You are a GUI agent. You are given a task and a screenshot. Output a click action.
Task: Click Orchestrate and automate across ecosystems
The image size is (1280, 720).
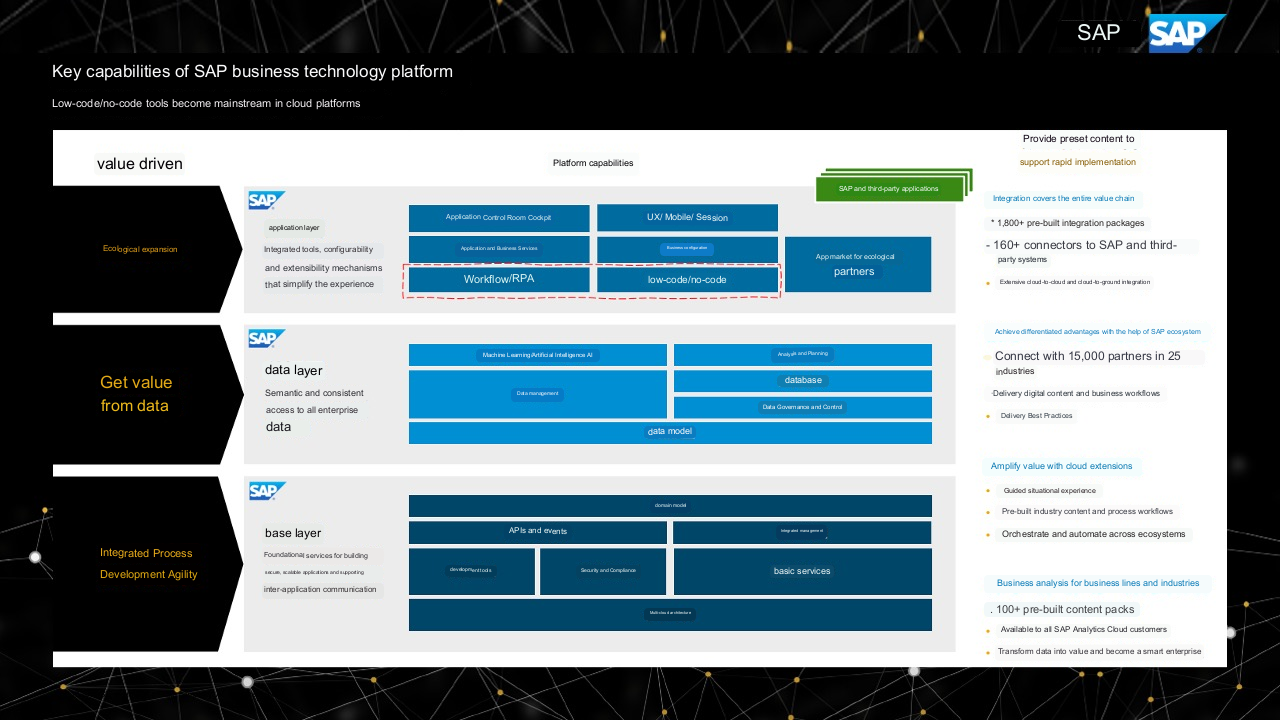tap(1093, 535)
